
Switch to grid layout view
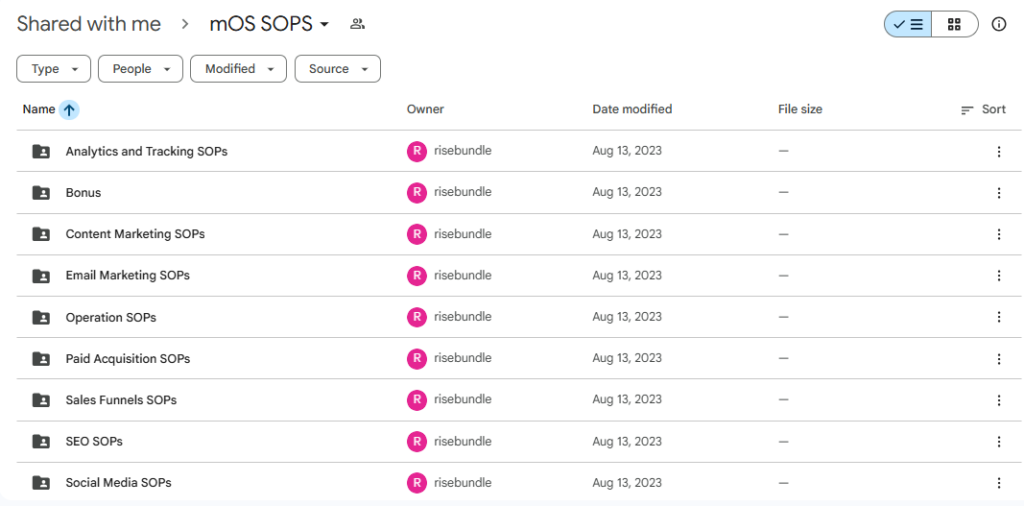click(x=954, y=24)
